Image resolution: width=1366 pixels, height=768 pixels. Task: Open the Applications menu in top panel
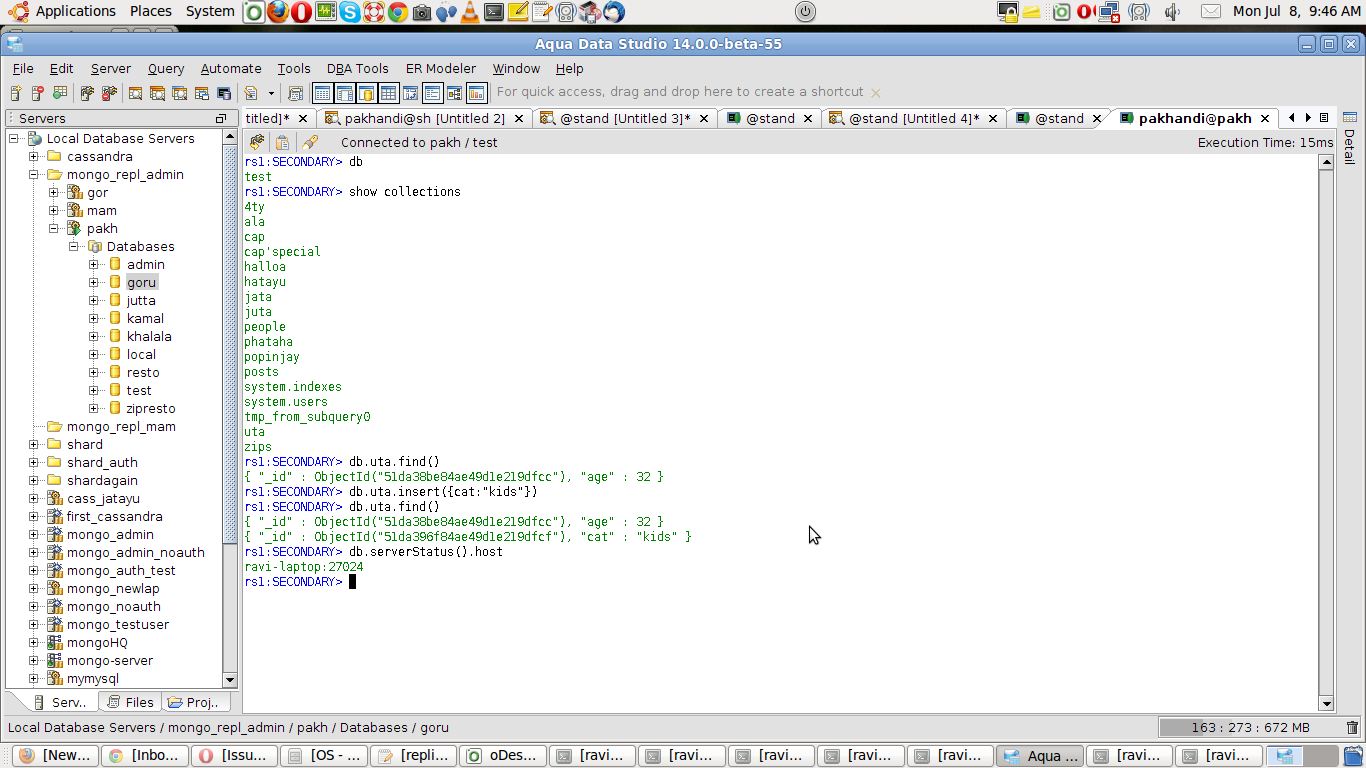[63, 11]
